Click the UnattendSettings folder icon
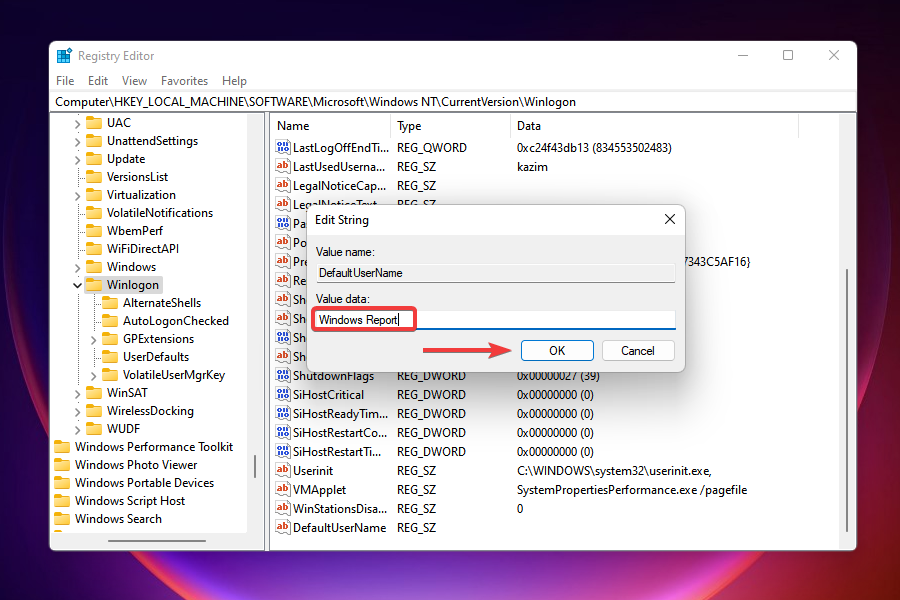This screenshot has width=900, height=600. click(x=94, y=141)
